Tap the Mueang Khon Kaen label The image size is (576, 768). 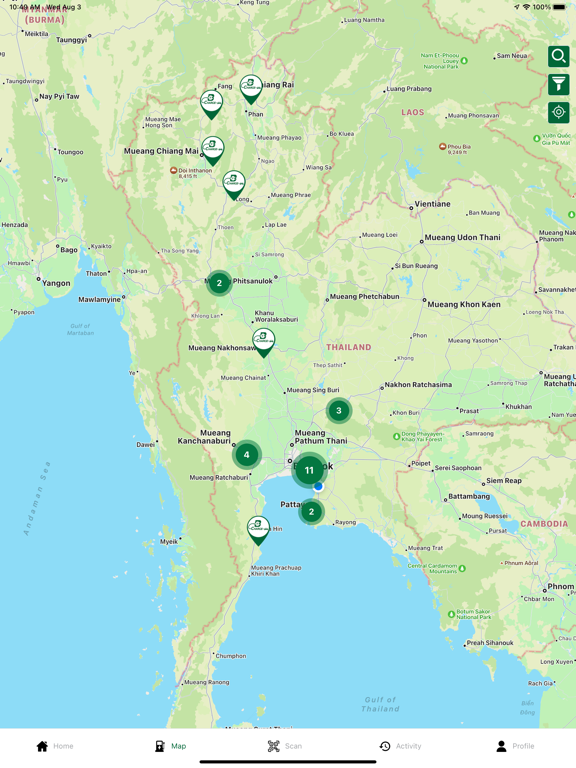tap(464, 304)
